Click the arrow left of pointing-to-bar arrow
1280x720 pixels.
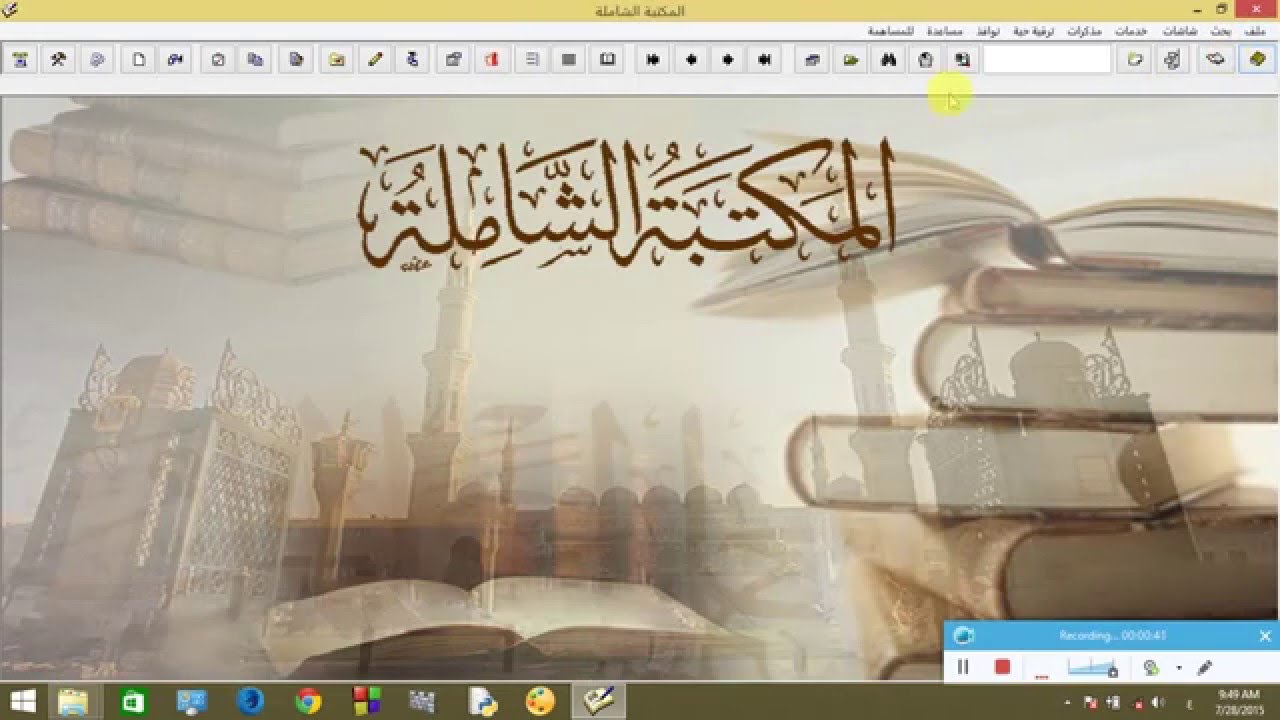point(728,60)
